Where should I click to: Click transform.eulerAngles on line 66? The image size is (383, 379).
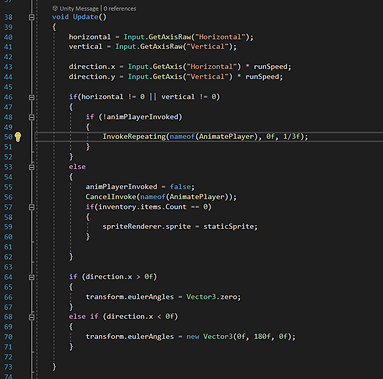[x=130, y=297]
